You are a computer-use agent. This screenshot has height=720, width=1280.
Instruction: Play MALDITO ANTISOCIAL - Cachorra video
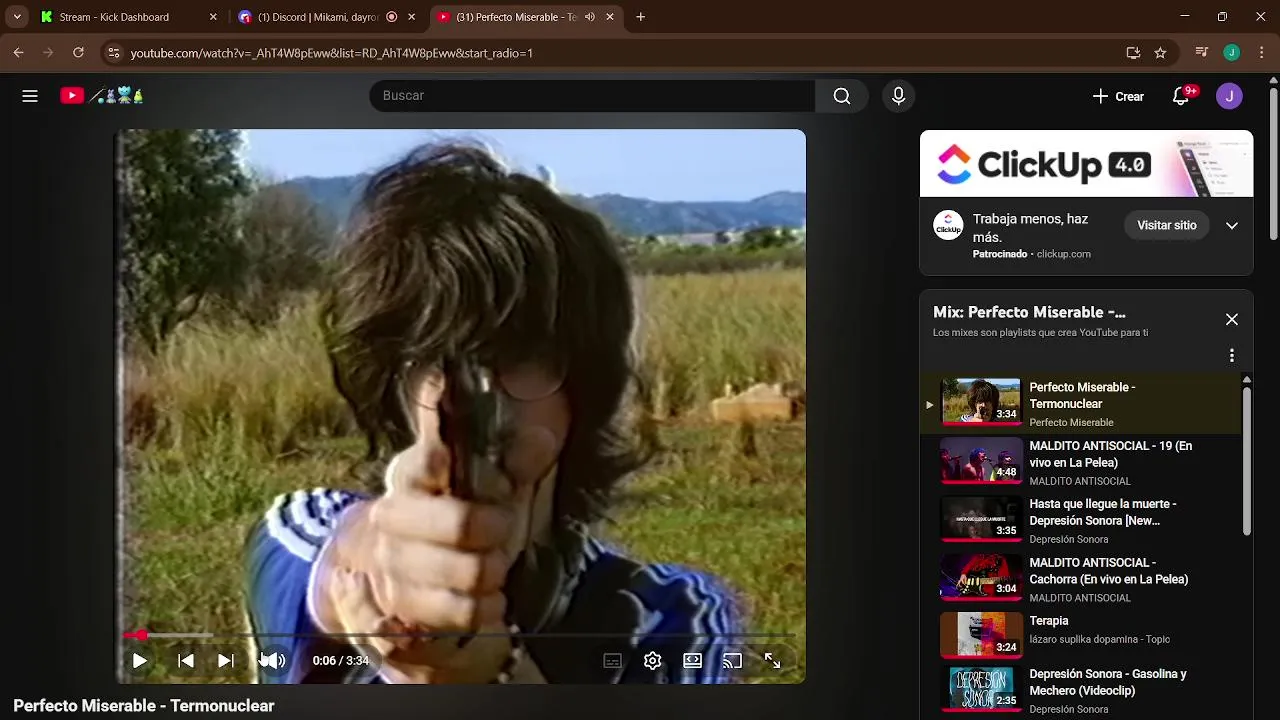1080,579
